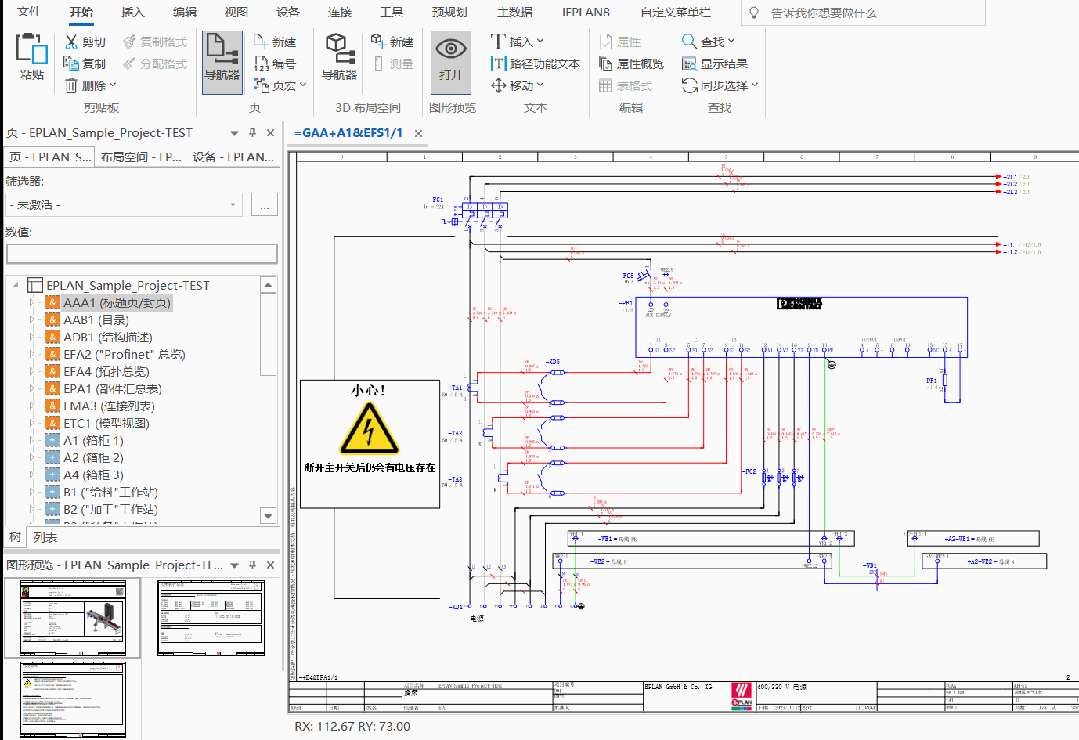Click the path function text (路径功能文本) icon
The height and width of the screenshot is (740, 1079).
(499, 64)
